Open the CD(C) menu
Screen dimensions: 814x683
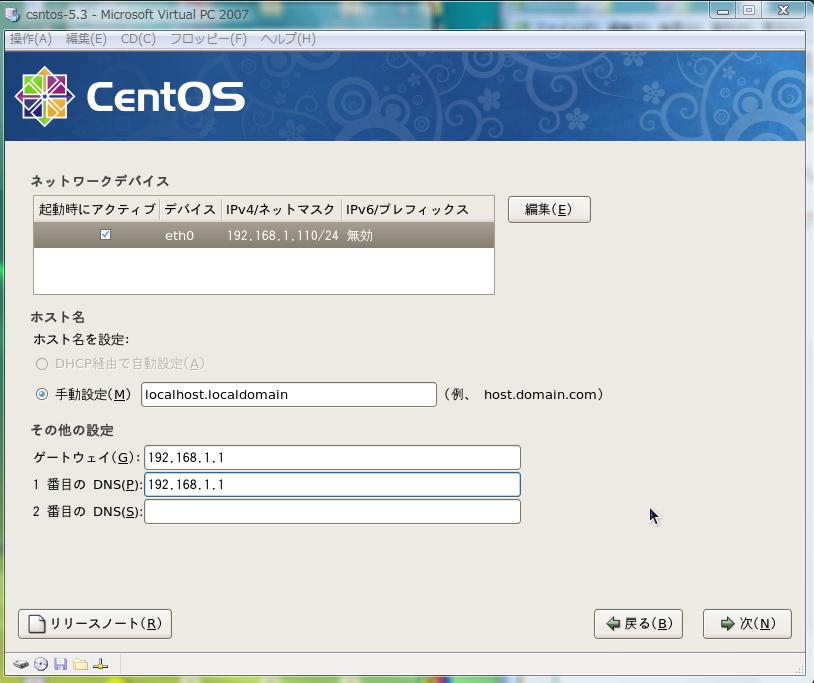click(138, 39)
